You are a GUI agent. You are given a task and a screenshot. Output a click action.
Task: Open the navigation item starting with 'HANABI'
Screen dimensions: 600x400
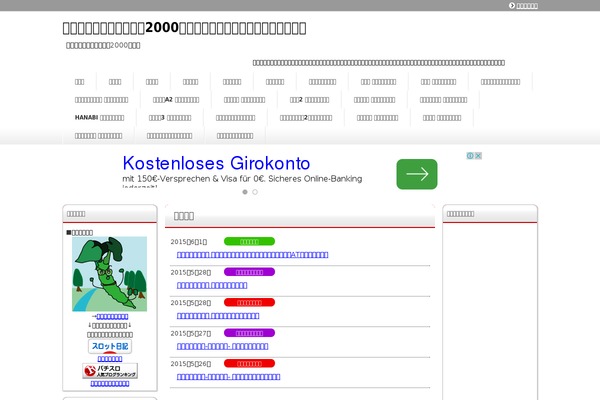[x=99, y=118]
